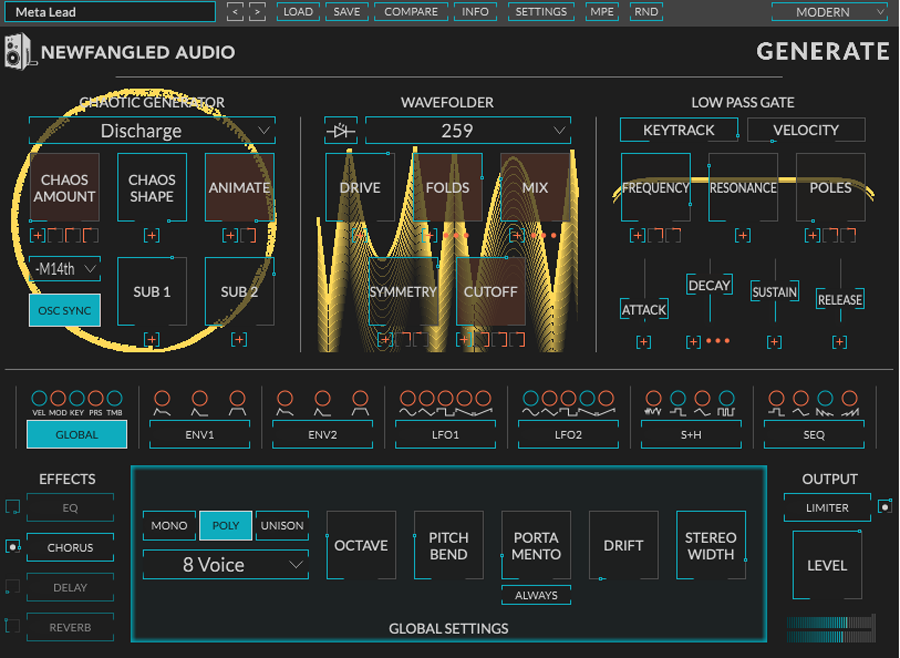
Task: Add modulation under Frequency plus icon
Action: click(637, 235)
